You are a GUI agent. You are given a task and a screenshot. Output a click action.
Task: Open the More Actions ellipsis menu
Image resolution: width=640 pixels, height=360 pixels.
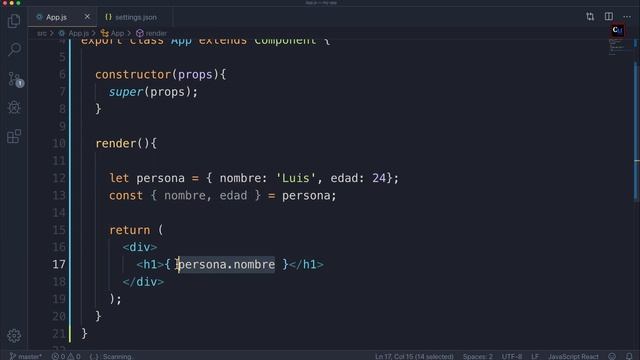tap(627, 17)
